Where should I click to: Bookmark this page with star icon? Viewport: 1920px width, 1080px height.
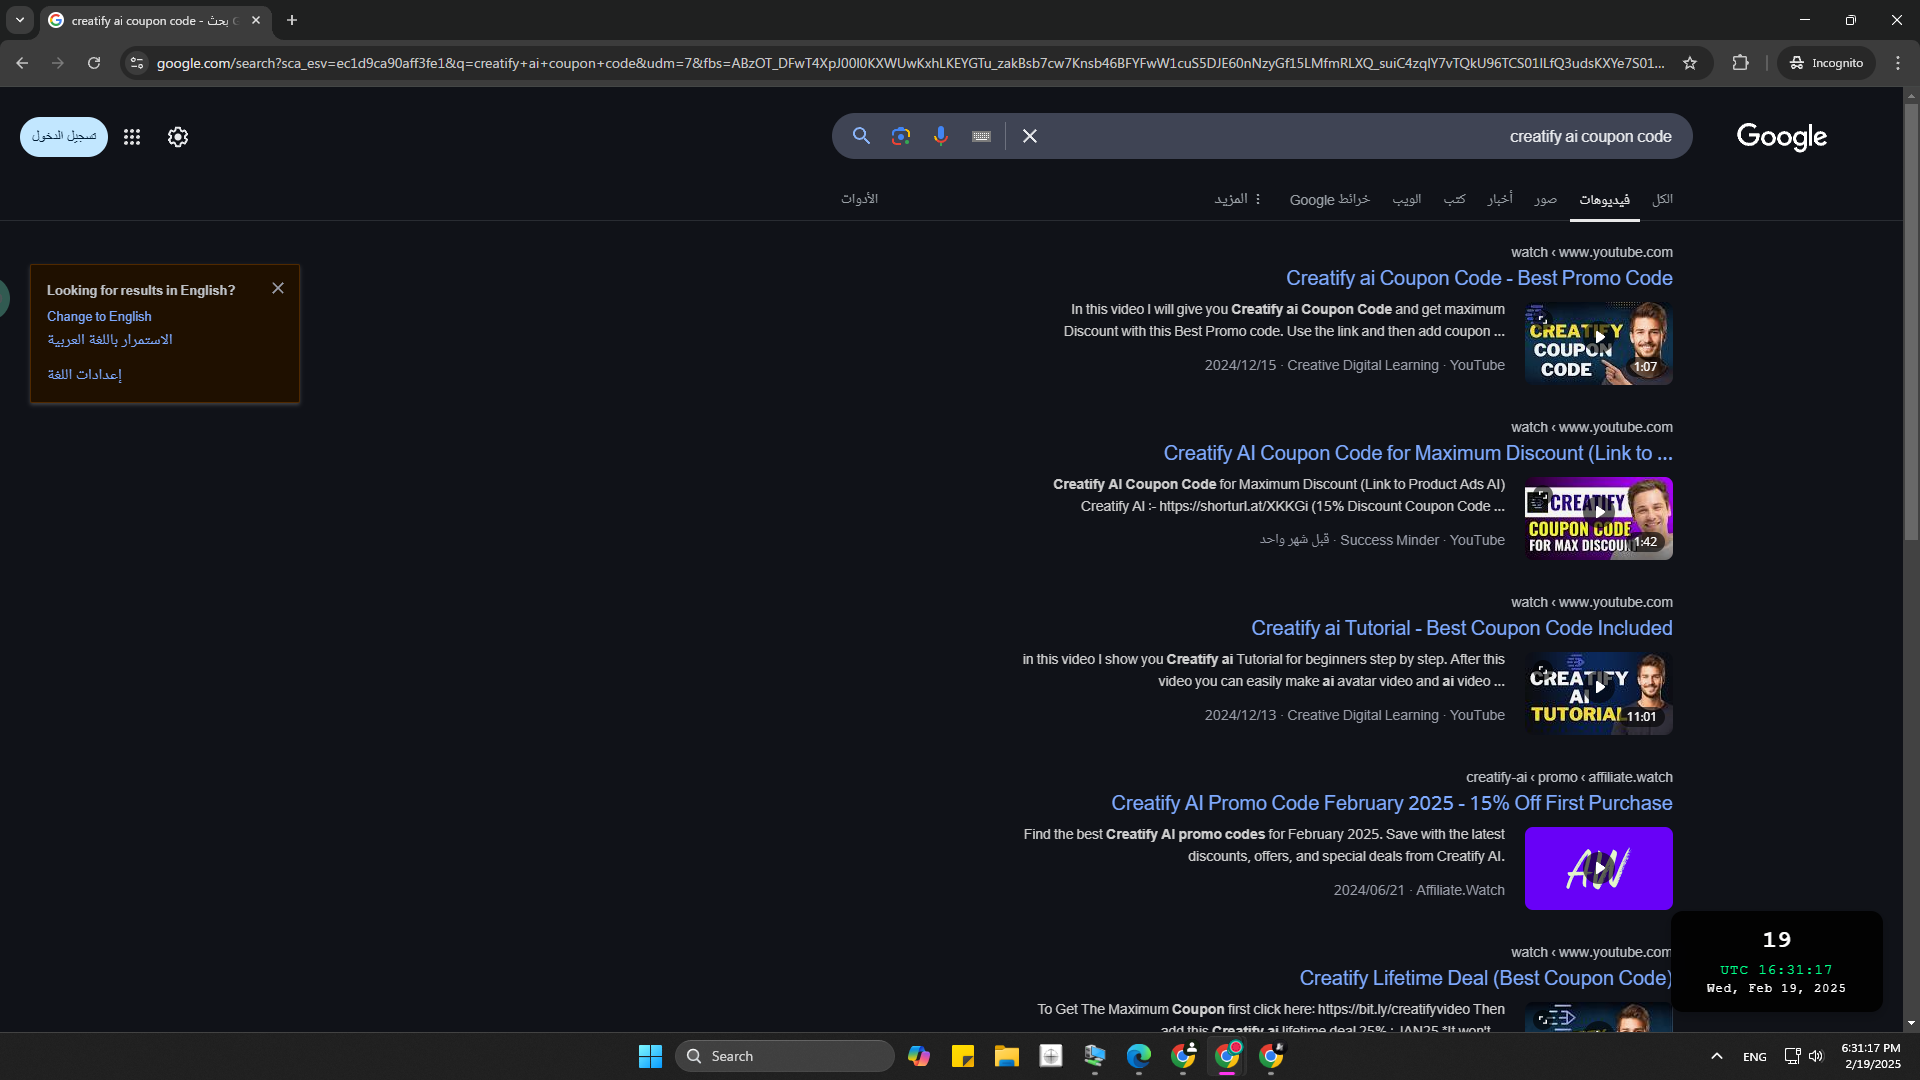click(x=1690, y=63)
